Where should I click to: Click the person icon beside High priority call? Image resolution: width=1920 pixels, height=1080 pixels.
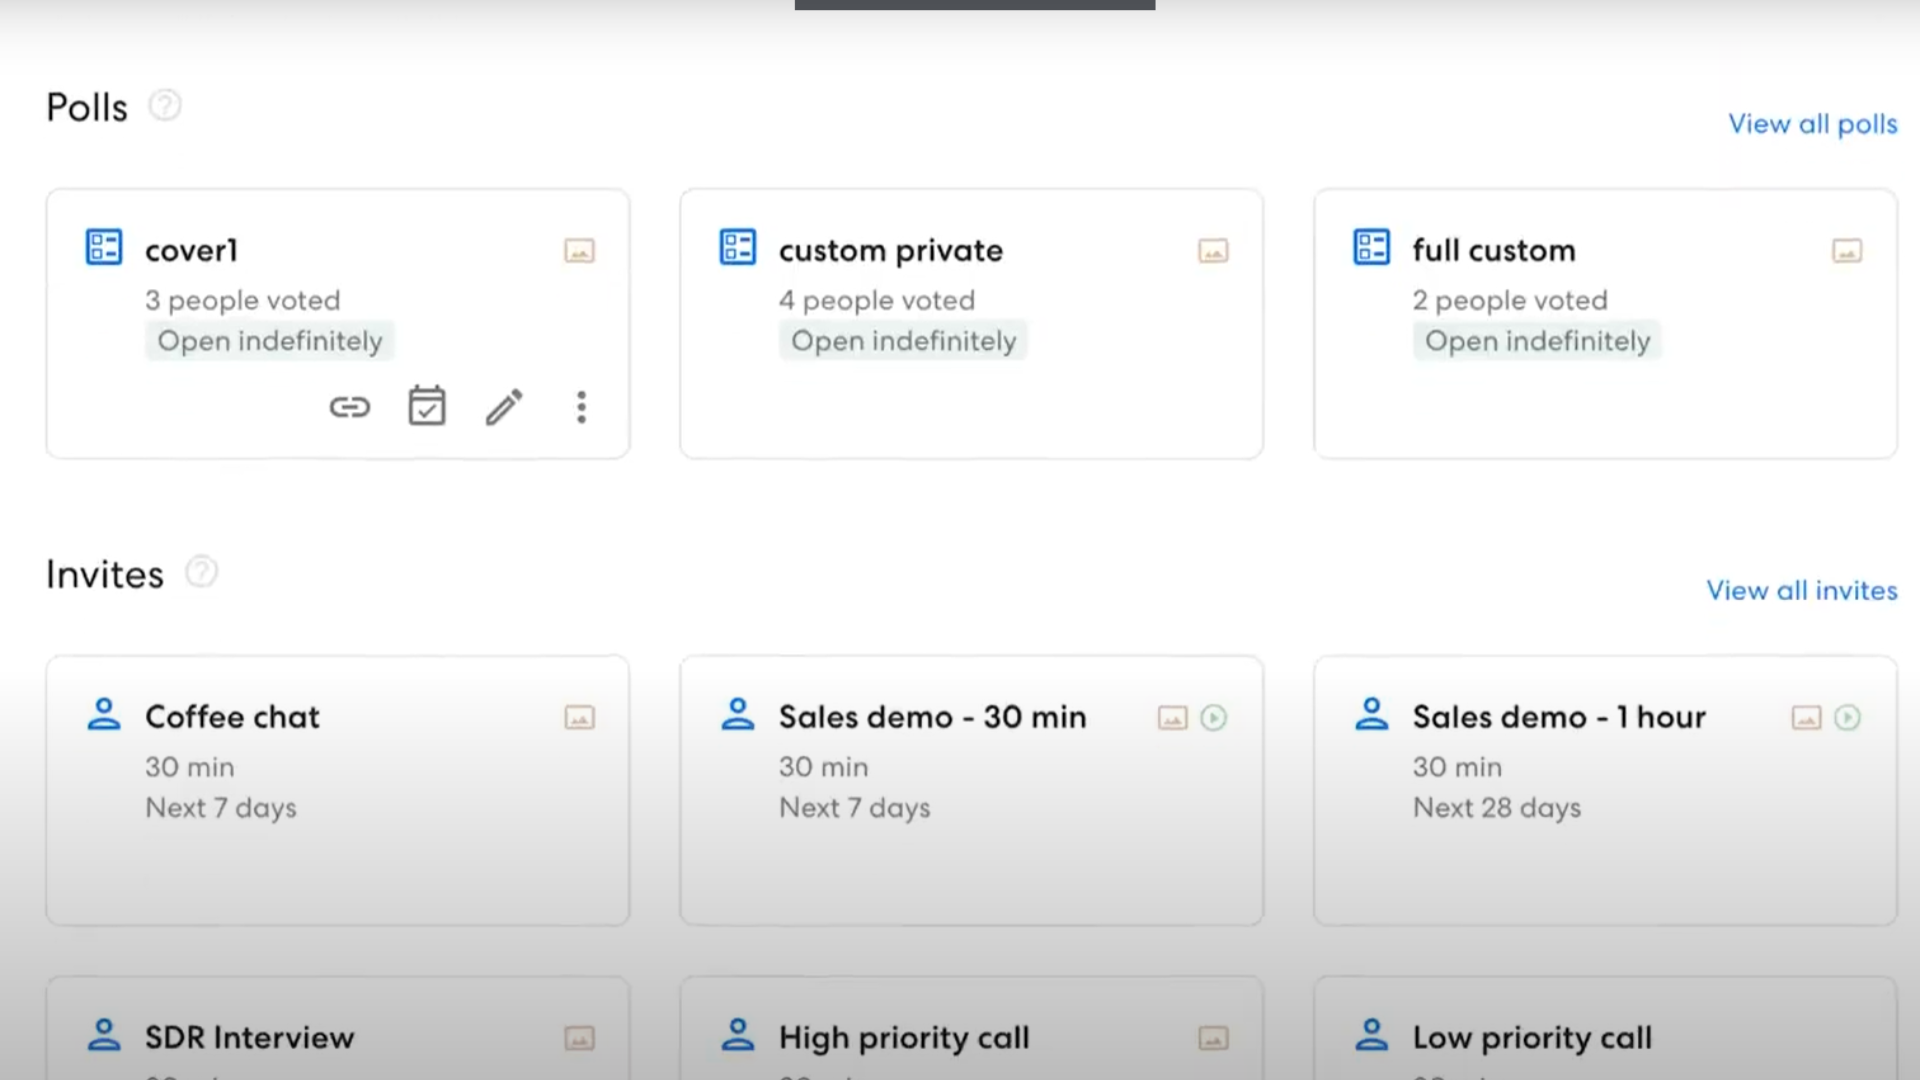point(738,1035)
